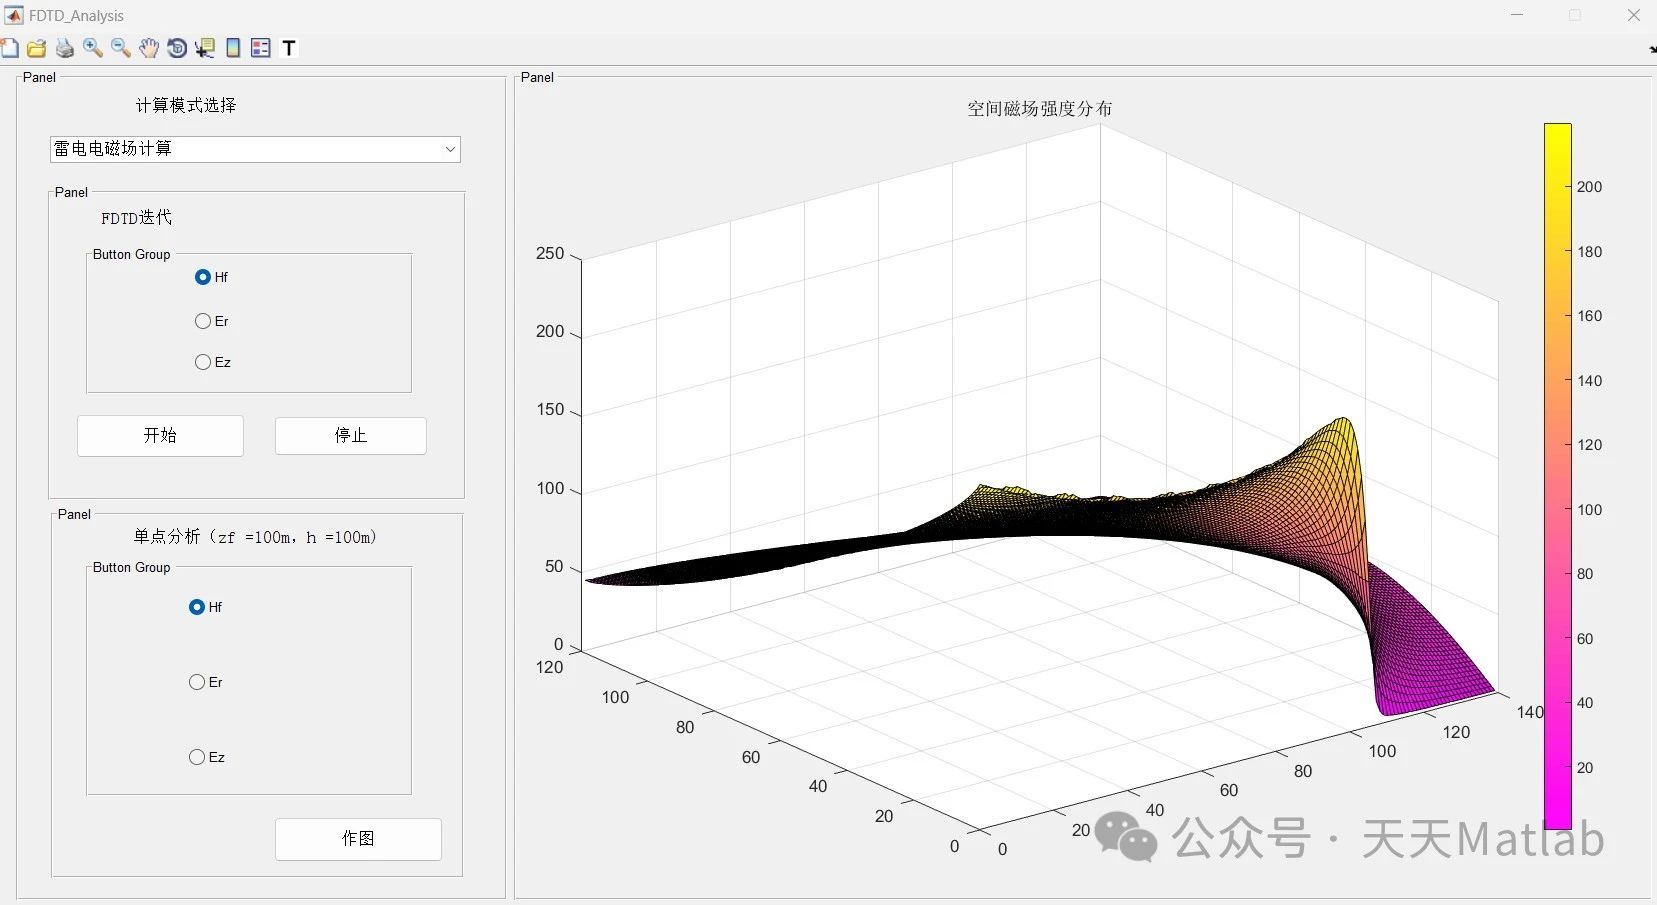Screen dimensions: 1657x905
Task: Click the New Figure toolbar icon
Action: [x=9, y=48]
